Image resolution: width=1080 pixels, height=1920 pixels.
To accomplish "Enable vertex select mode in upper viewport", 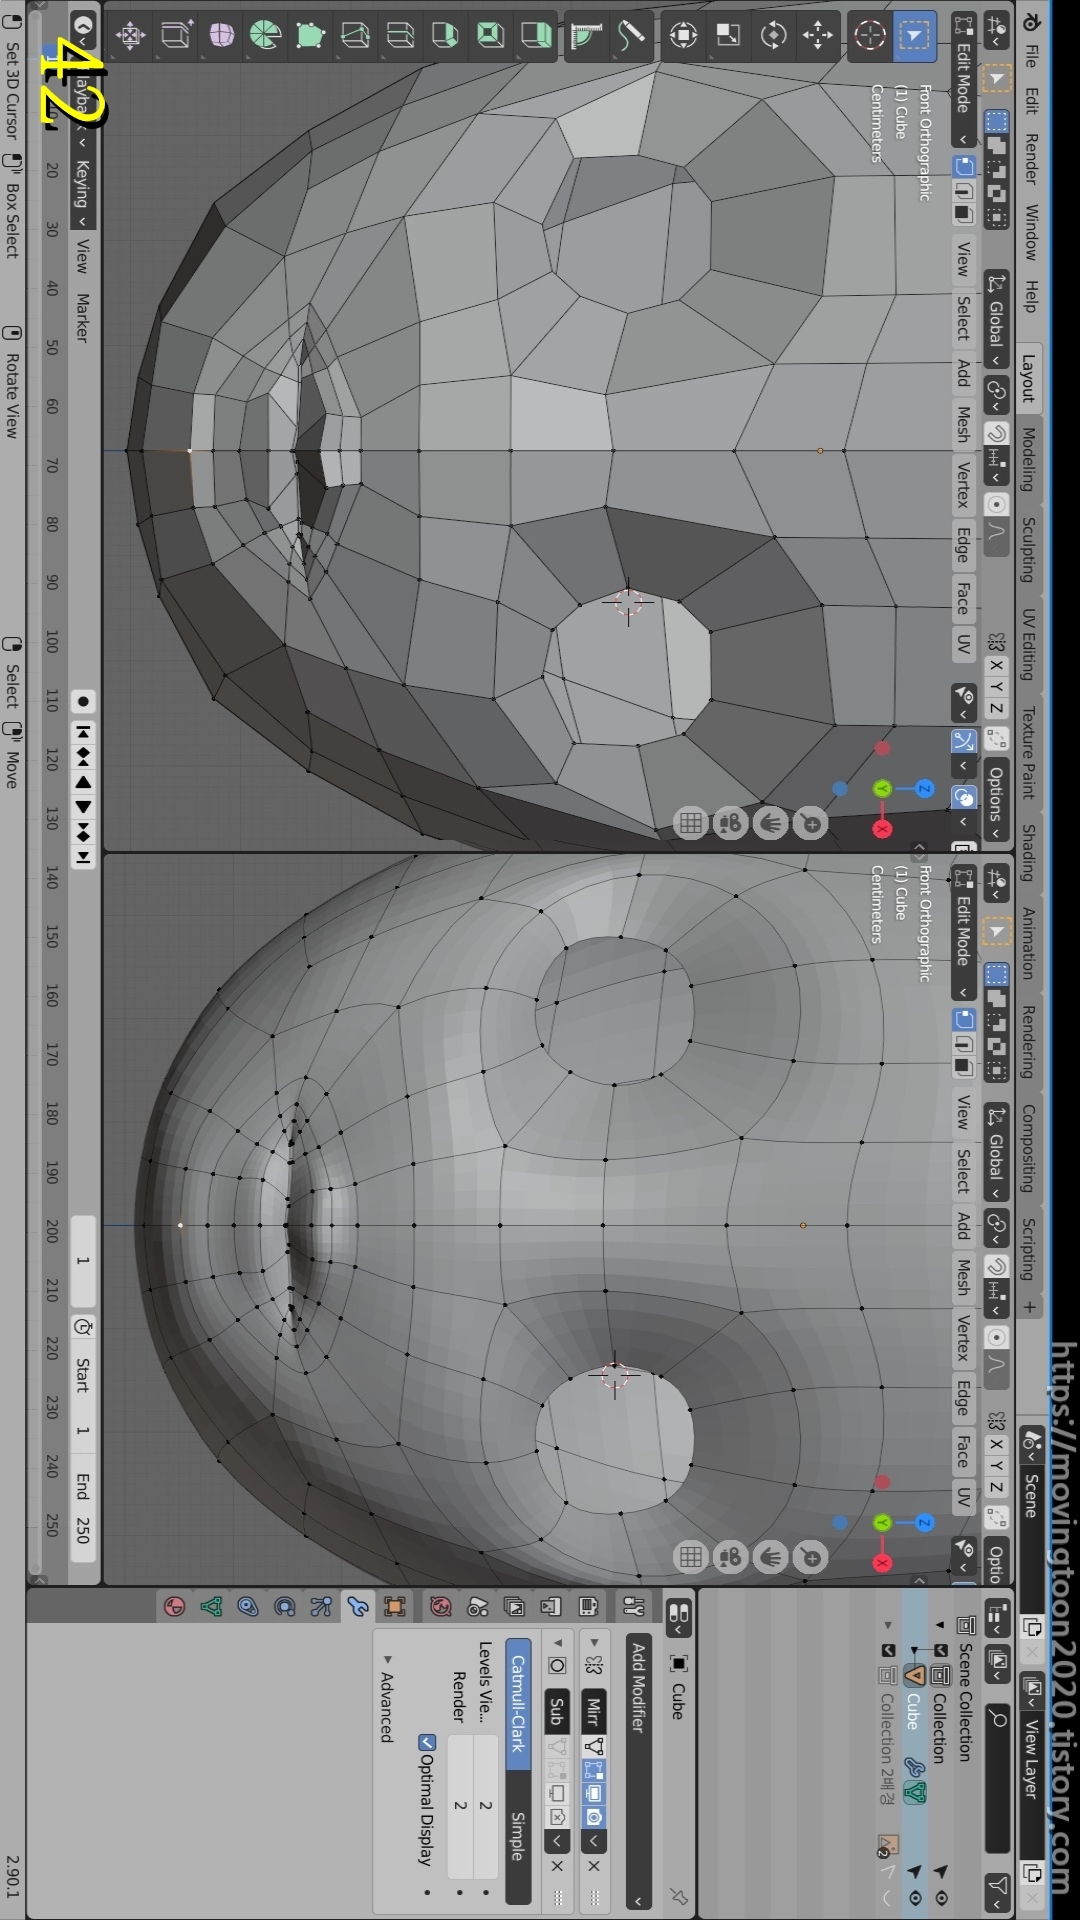I will click(964, 166).
